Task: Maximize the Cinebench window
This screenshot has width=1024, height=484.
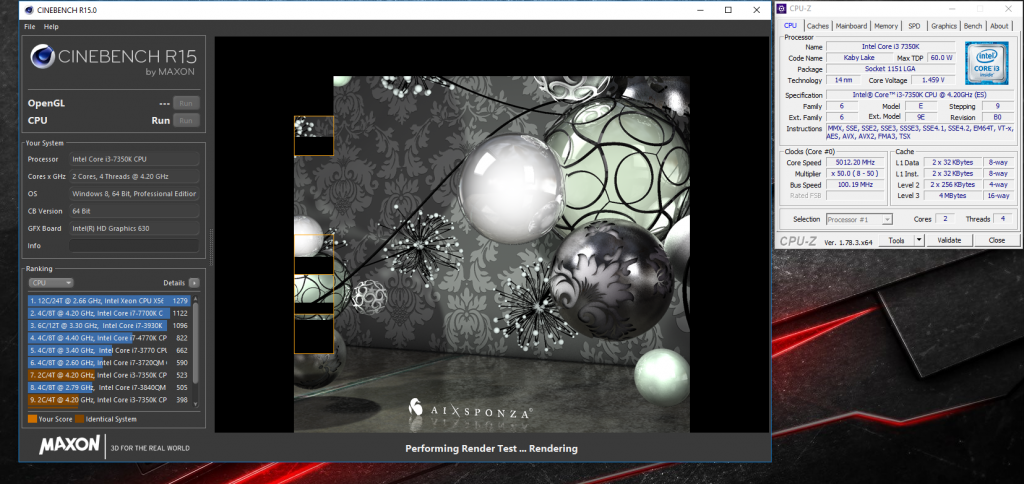Action: coord(728,10)
